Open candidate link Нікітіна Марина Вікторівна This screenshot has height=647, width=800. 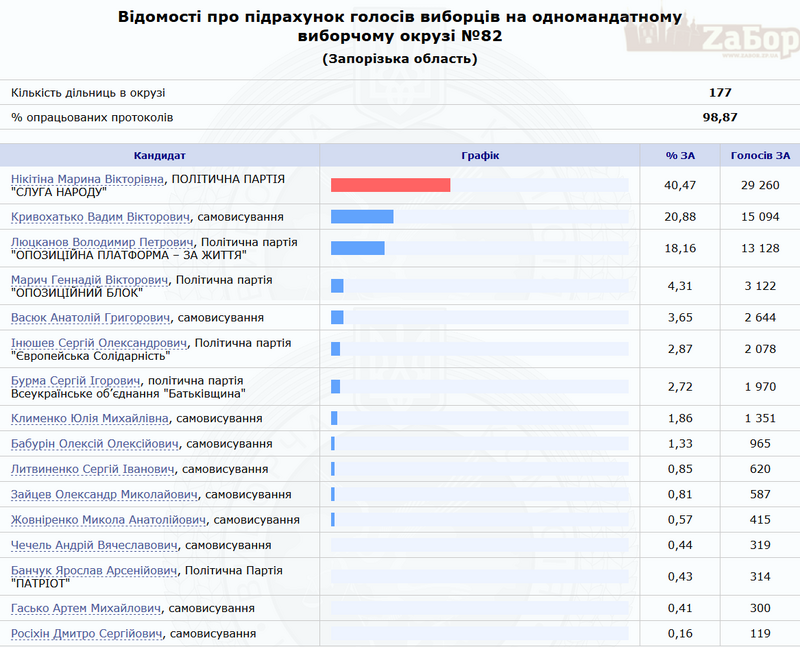coord(88,179)
